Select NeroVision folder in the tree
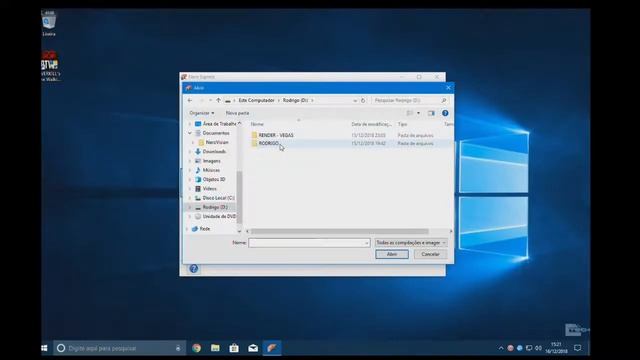Image resolution: width=640 pixels, height=360 pixels. [x=217, y=142]
